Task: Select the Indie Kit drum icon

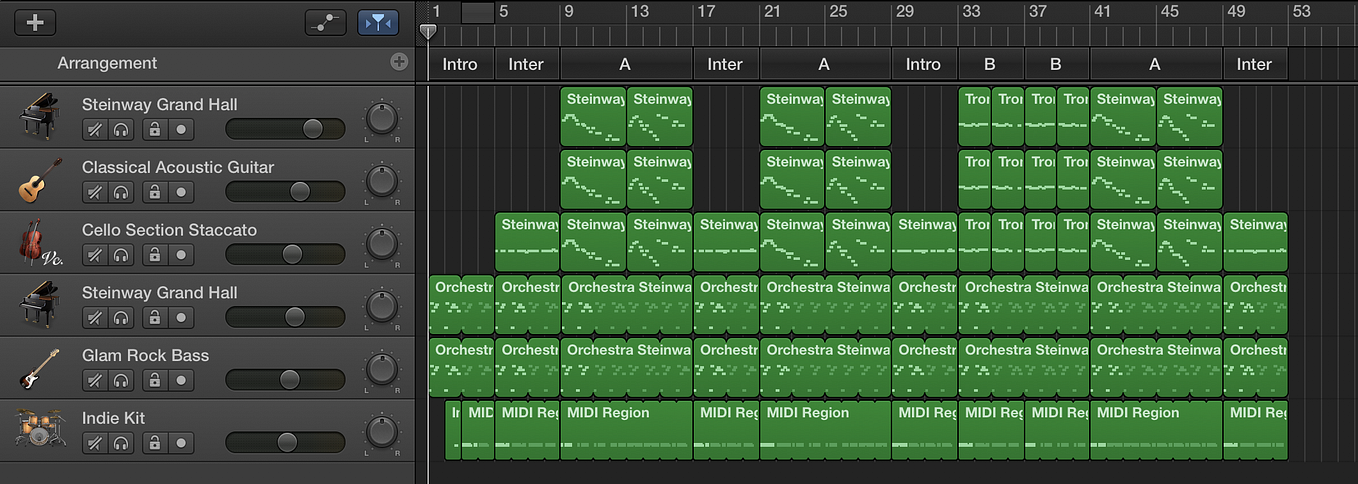Action: point(41,430)
